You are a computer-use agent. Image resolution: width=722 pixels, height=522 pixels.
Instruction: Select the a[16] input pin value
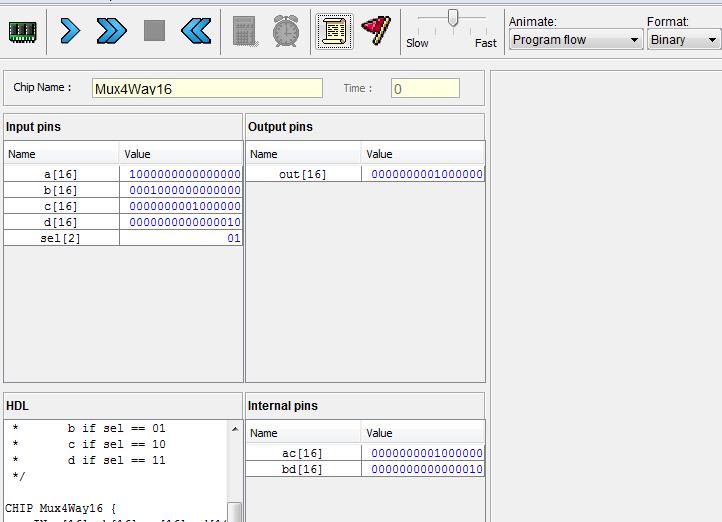pos(184,174)
